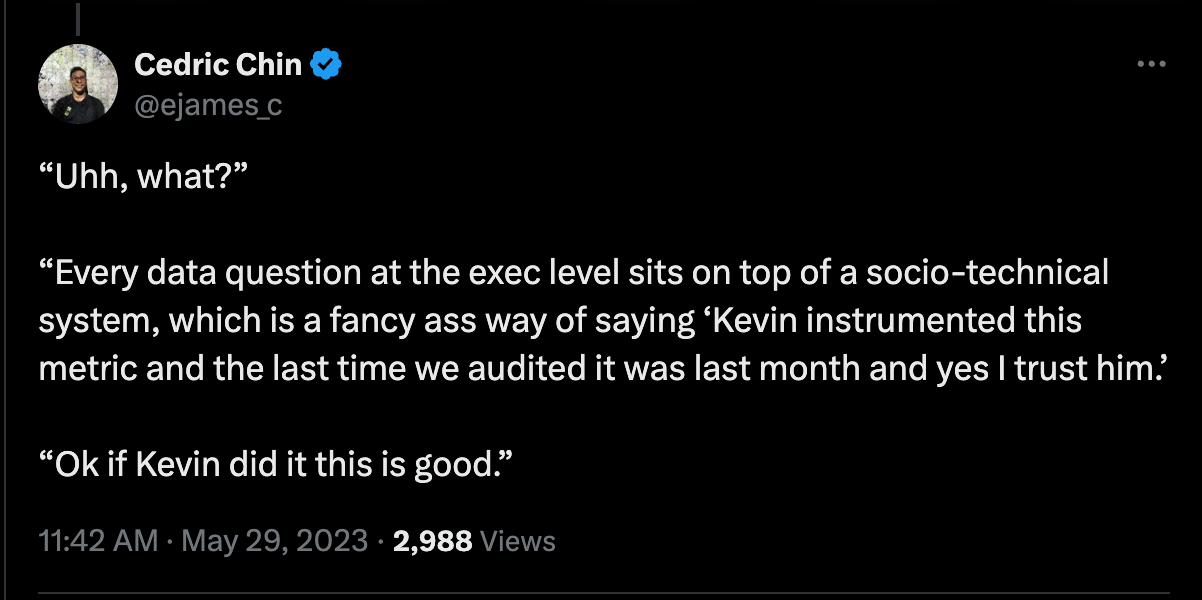The width and height of the screenshot is (1202, 600).
Task: Click the thread connector line above the avatar
Action: click(78, 18)
